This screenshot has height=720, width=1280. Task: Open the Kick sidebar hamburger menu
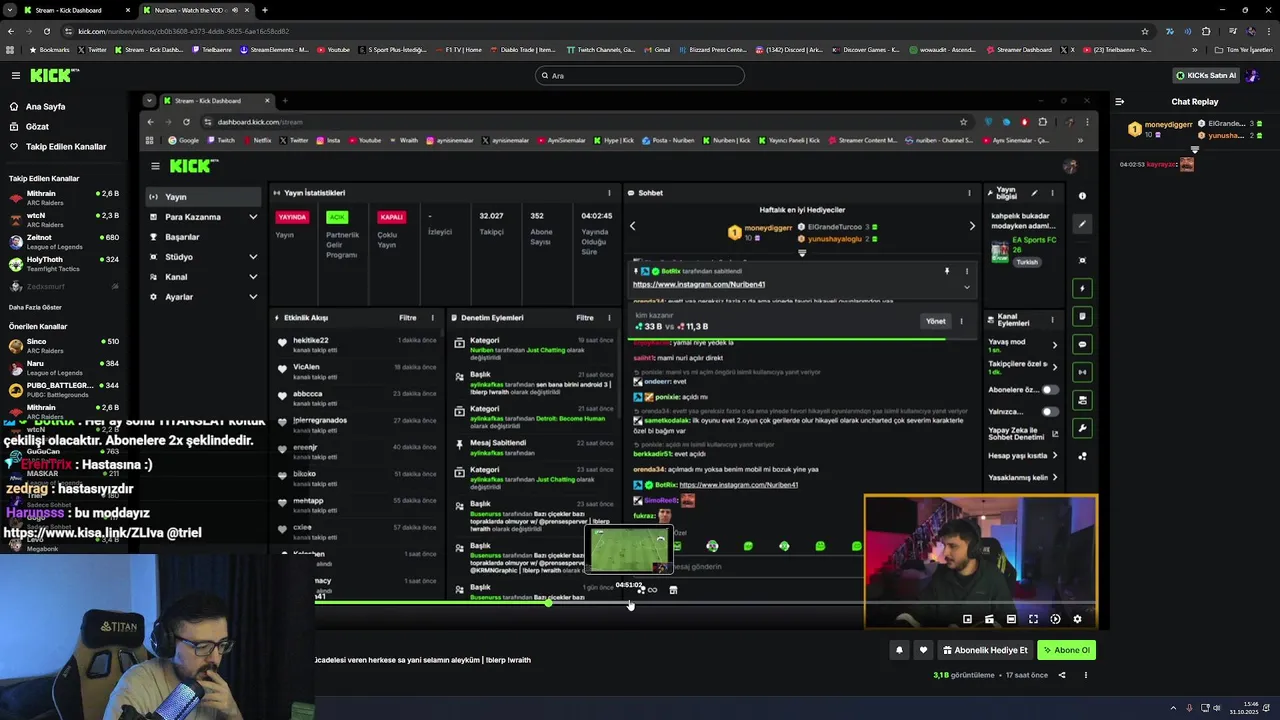point(15,75)
